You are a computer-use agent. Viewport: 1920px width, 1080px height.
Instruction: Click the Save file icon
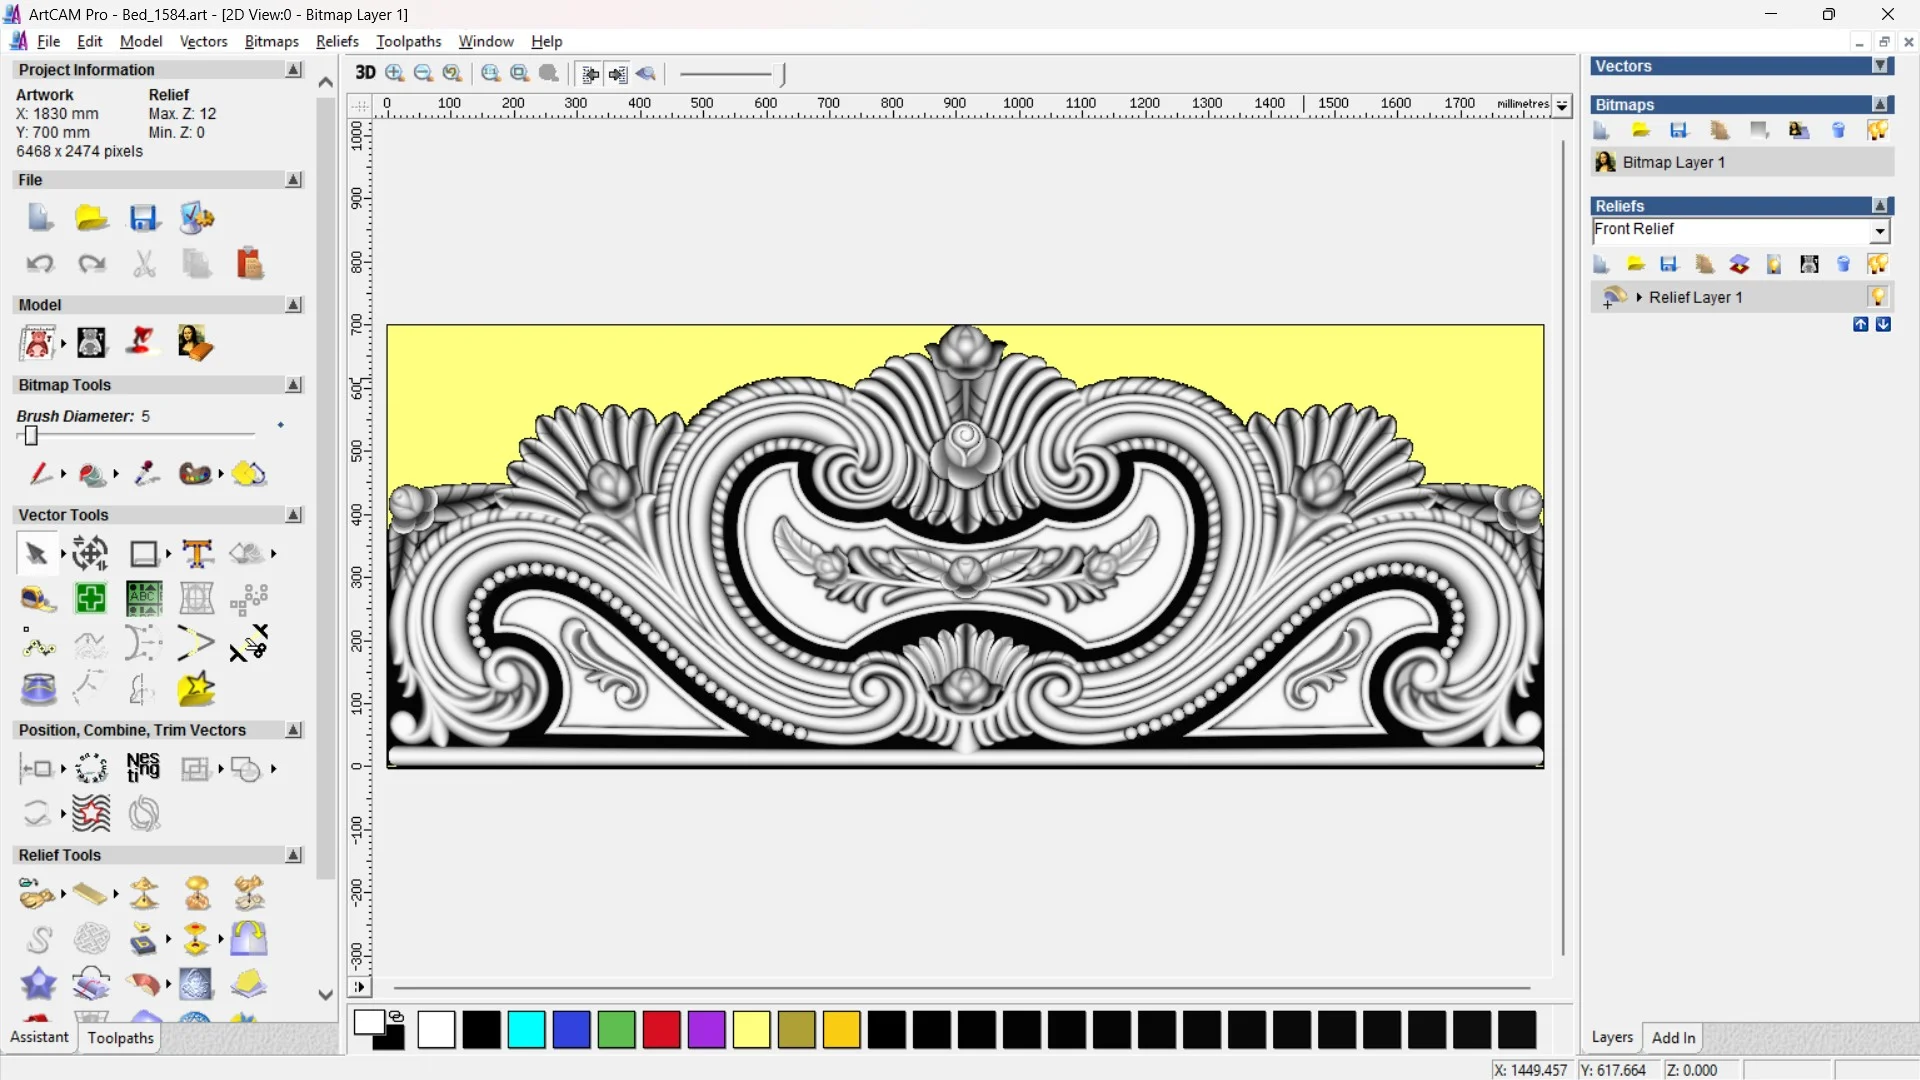click(144, 218)
